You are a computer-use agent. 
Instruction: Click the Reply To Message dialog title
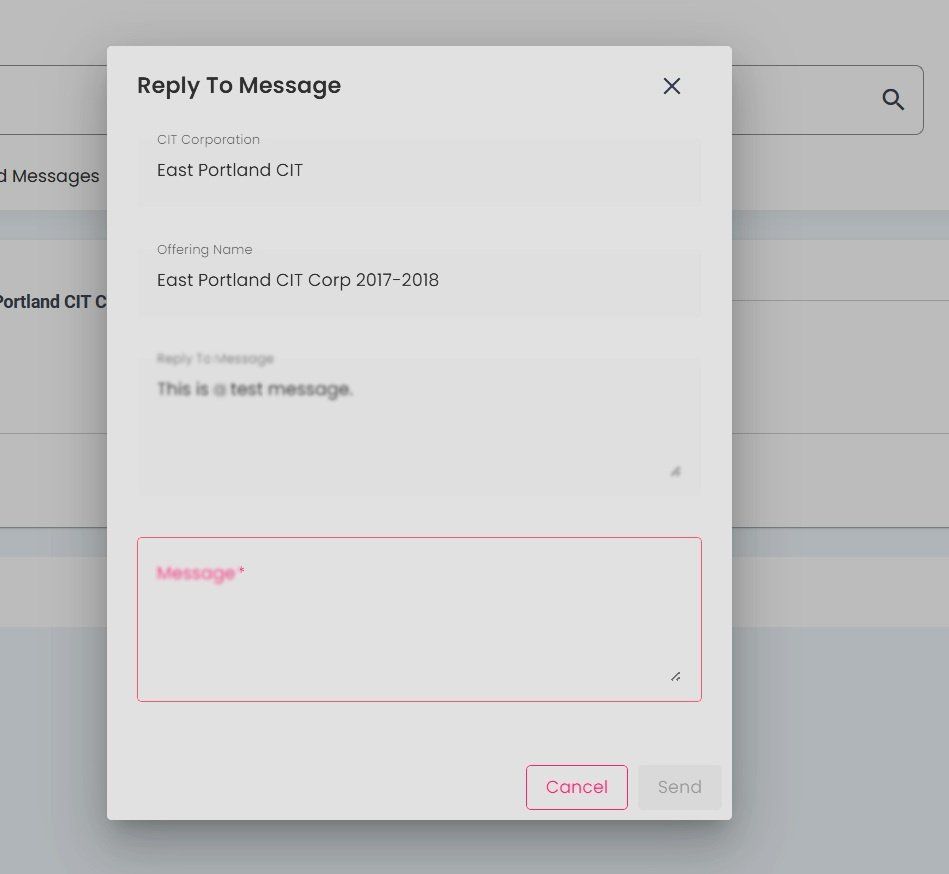coord(239,86)
